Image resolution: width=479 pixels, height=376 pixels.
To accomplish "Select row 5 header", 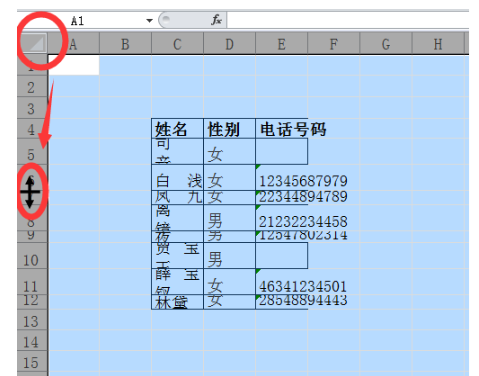I will pos(32,152).
